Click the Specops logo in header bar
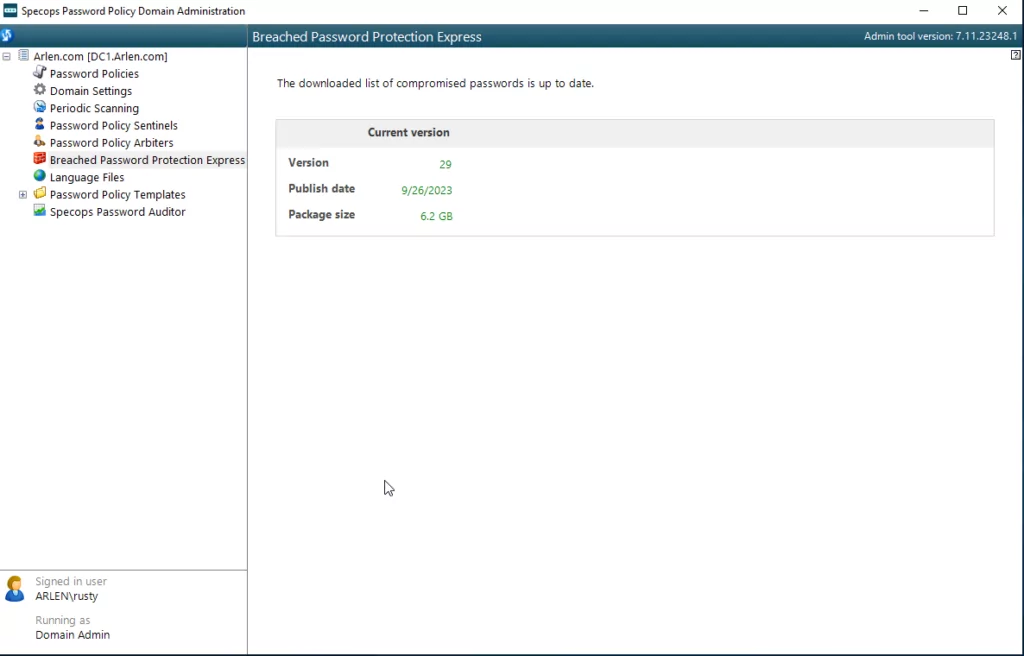The height and width of the screenshot is (656, 1024). [7, 35]
